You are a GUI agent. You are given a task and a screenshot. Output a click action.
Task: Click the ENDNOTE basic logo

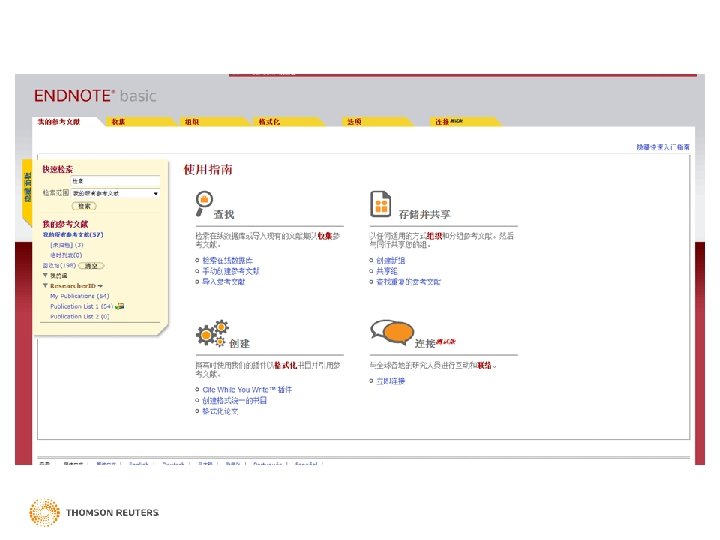coord(95,96)
